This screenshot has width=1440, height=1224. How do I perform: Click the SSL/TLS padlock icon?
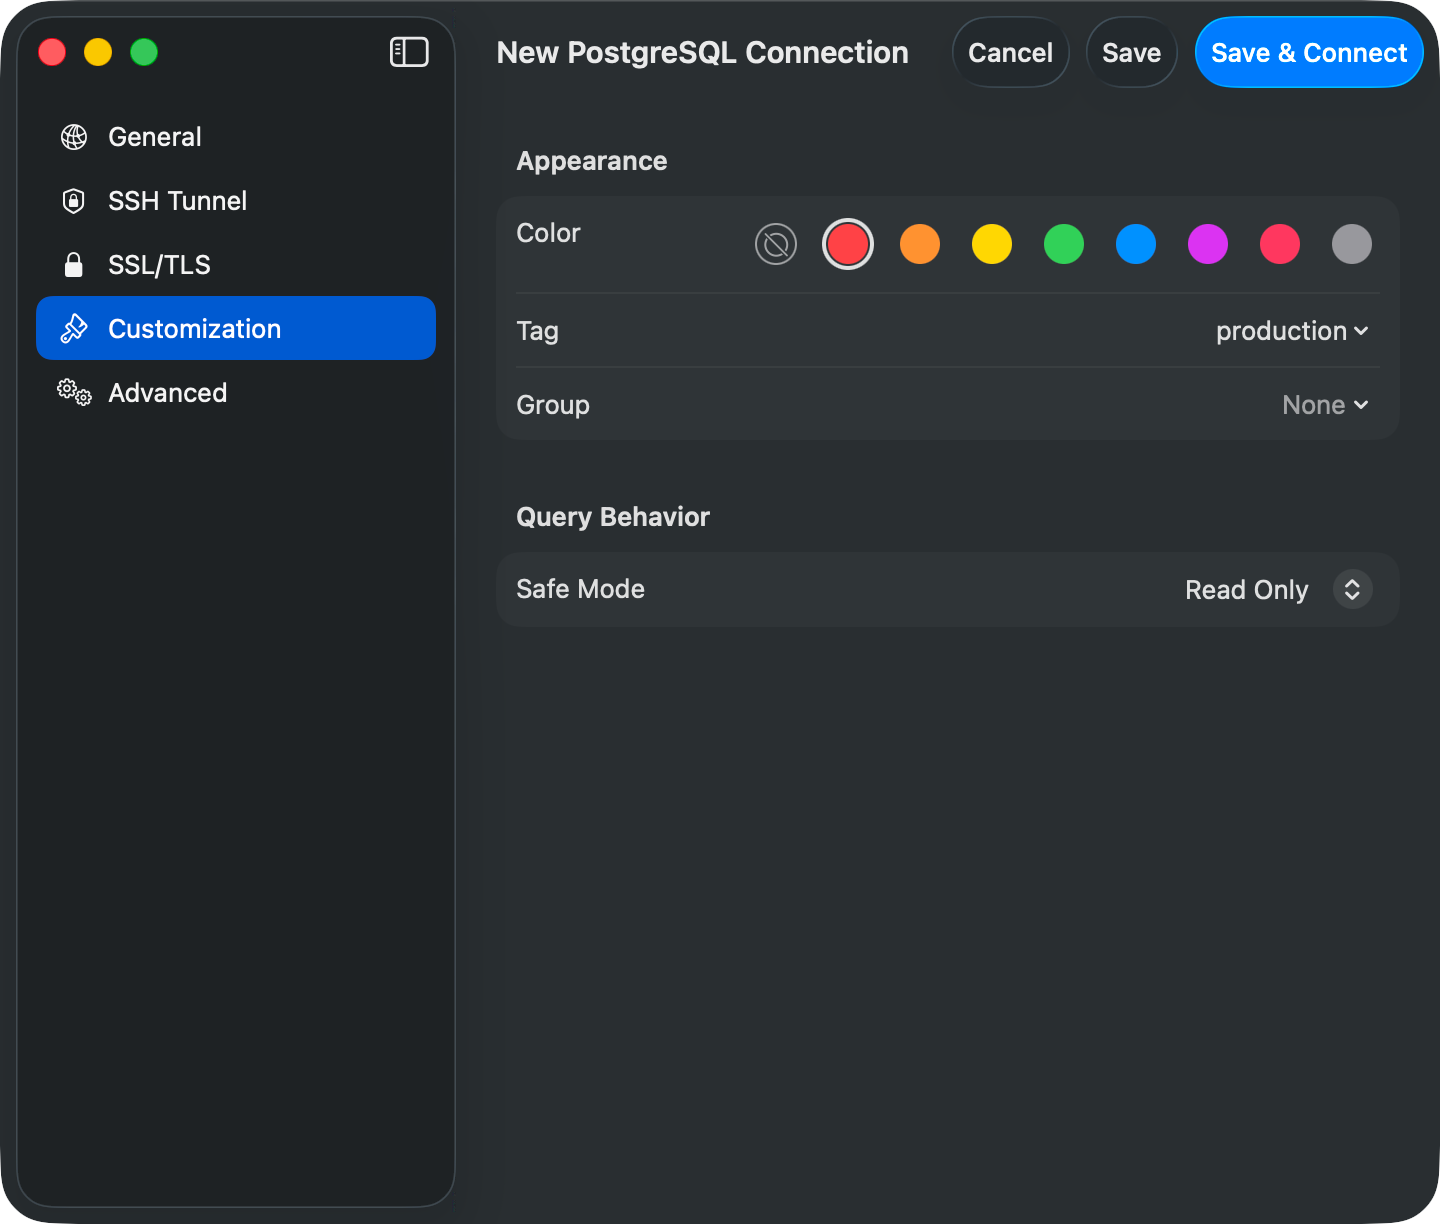click(x=74, y=265)
